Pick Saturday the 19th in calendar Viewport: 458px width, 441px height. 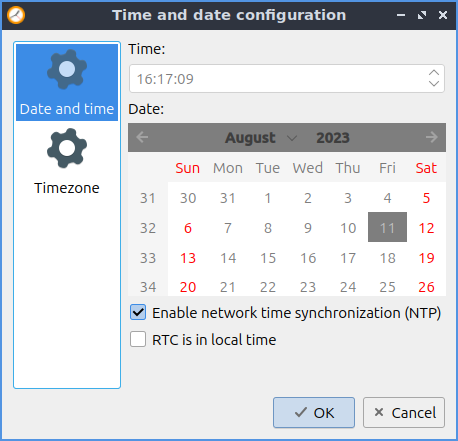(426, 258)
